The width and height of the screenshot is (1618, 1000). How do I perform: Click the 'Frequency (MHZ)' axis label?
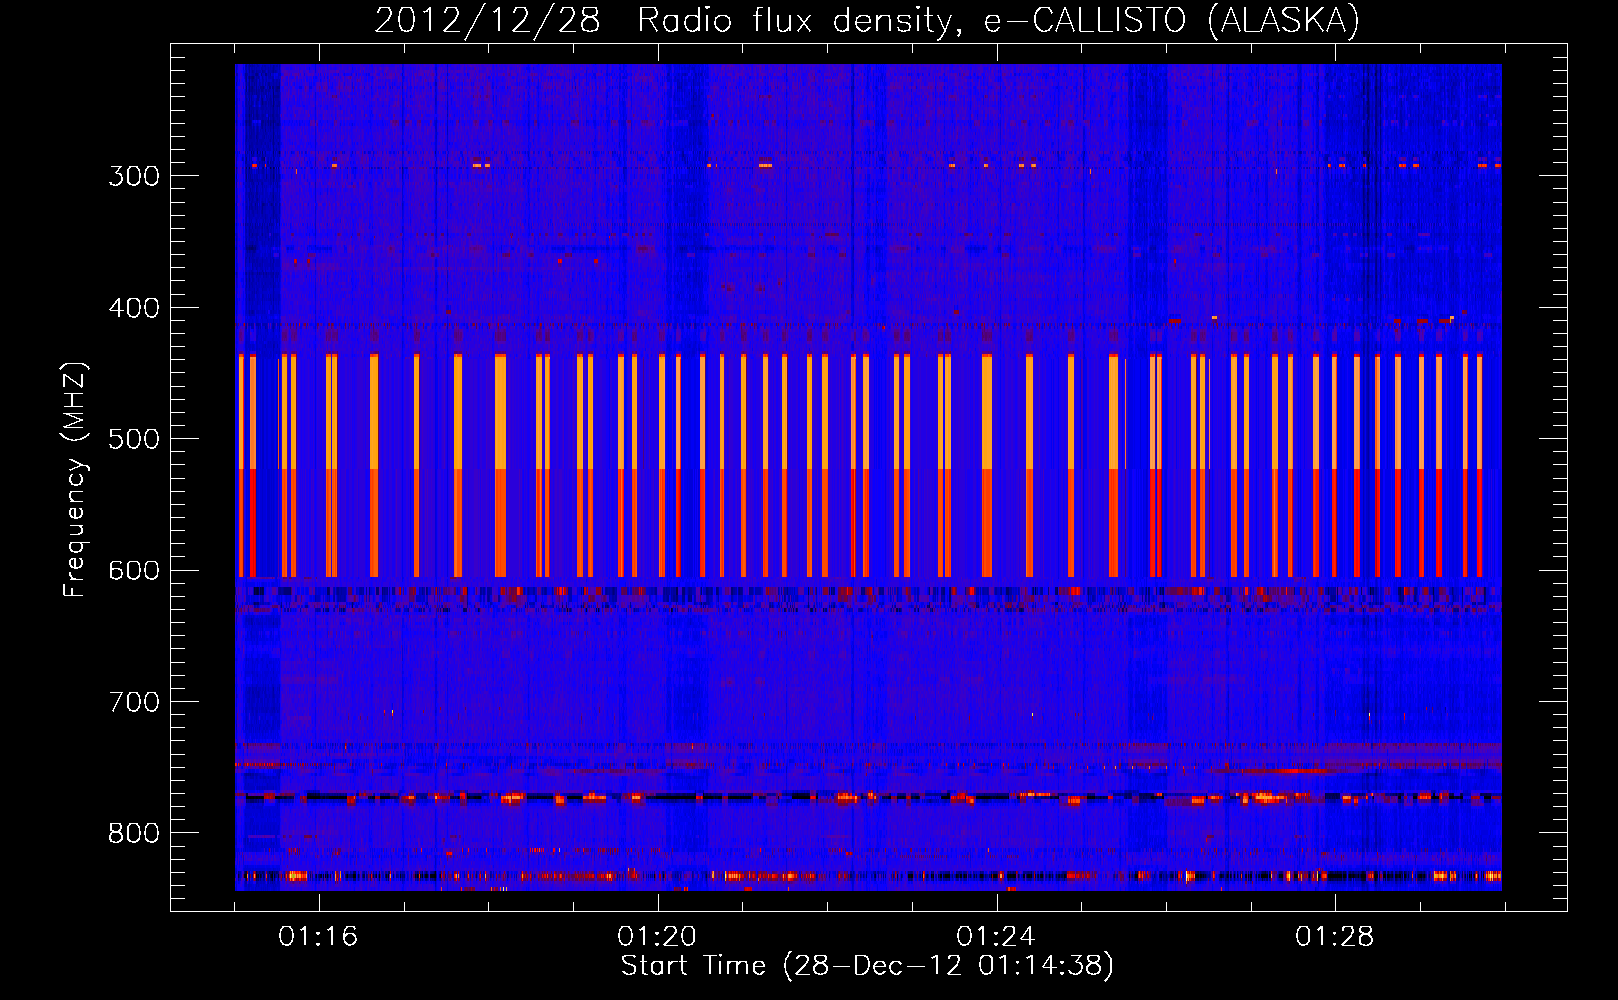point(76,480)
